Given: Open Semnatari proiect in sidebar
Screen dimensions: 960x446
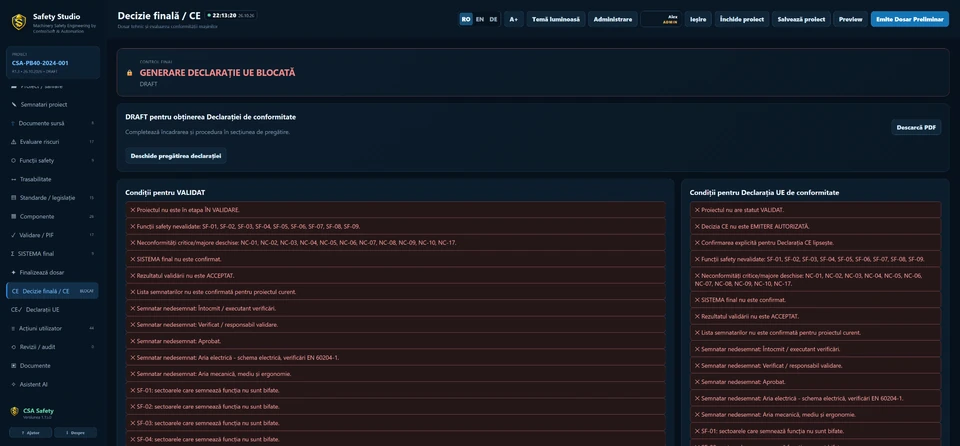Looking at the screenshot, I should click(53, 105).
